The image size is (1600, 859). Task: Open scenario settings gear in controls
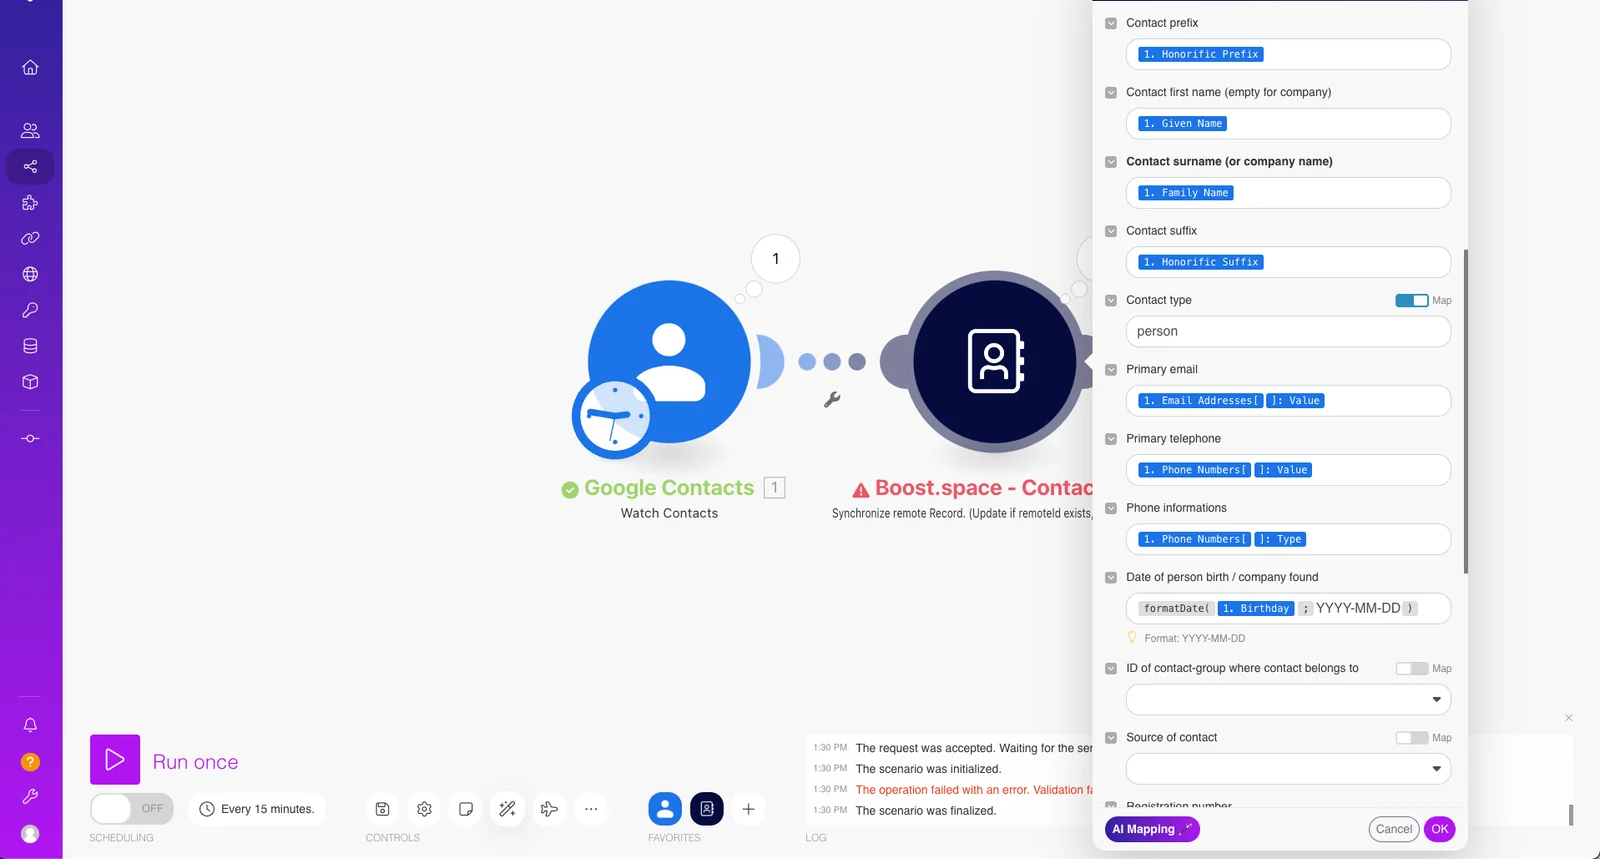(424, 809)
